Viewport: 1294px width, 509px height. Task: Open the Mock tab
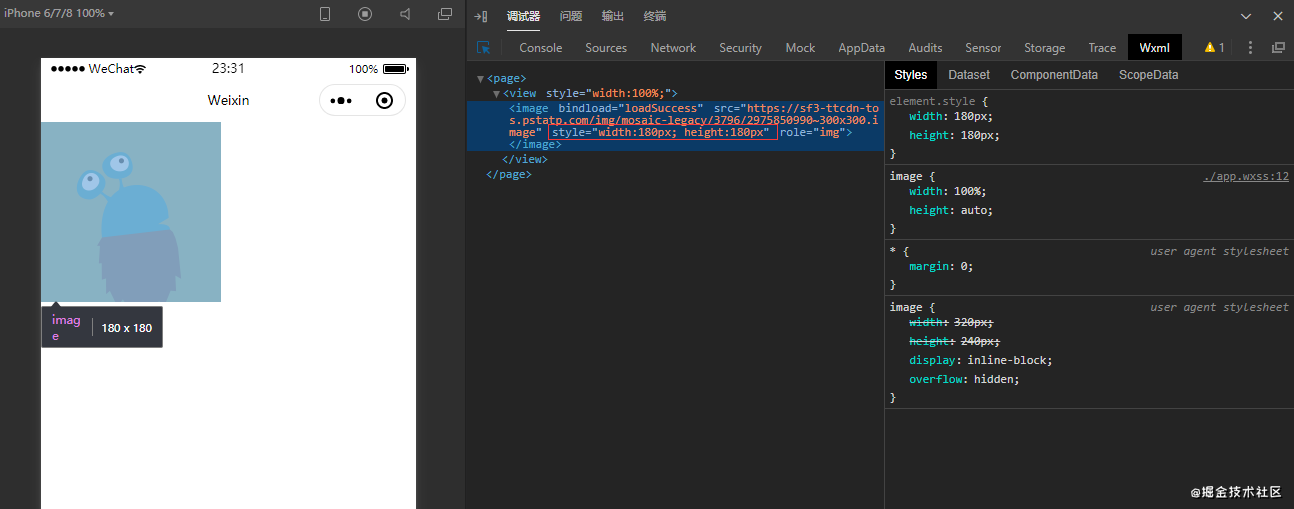coord(800,47)
